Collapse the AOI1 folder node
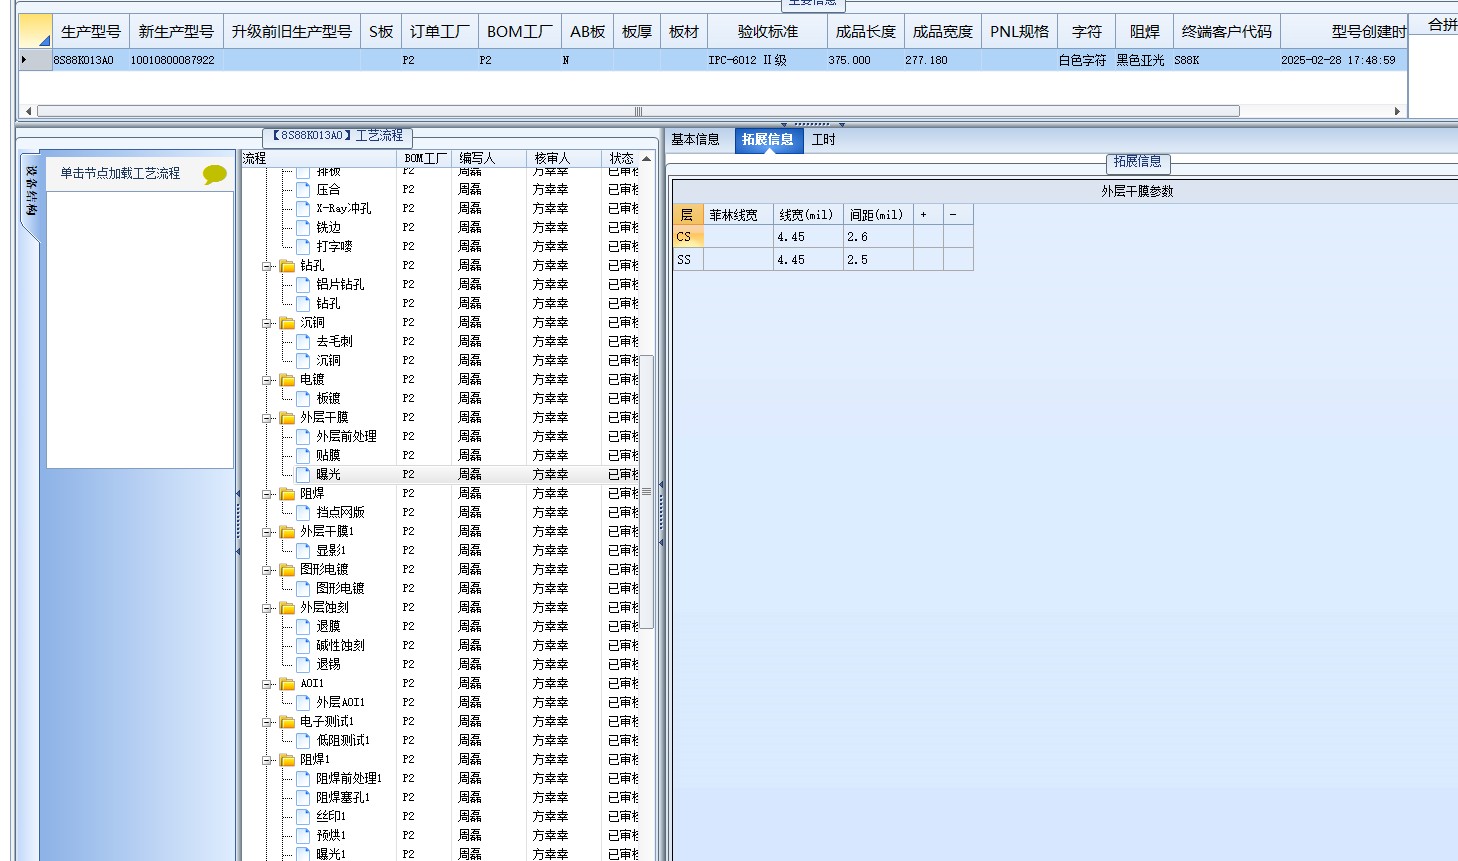Image resolution: width=1458 pixels, height=861 pixels. [x=268, y=684]
